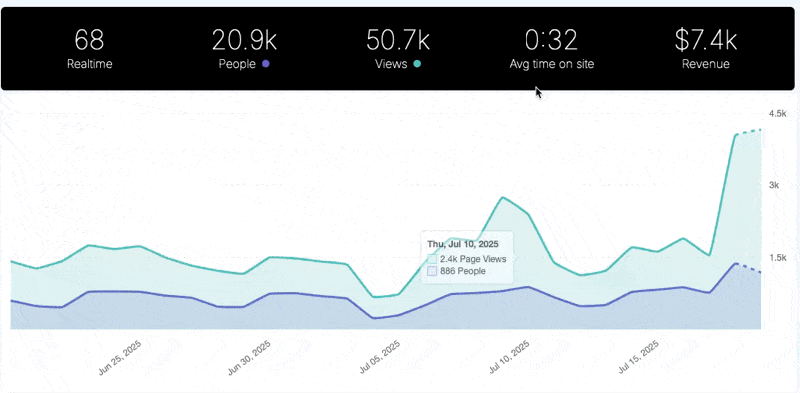Click the 4.5k y-axis label
Viewport: 800px width, 393px height.
click(x=778, y=113)
